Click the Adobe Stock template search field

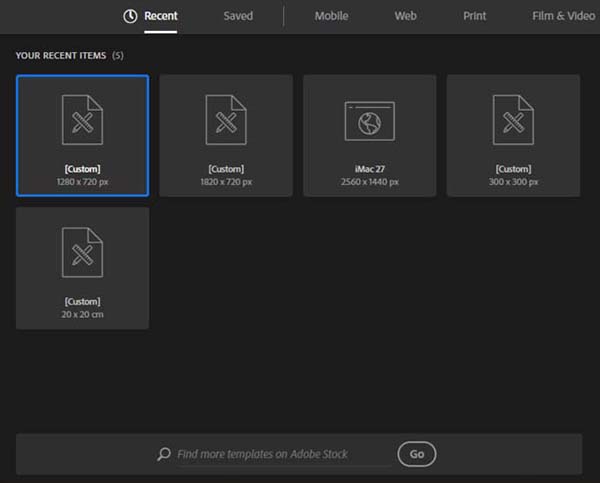(282, 454)
